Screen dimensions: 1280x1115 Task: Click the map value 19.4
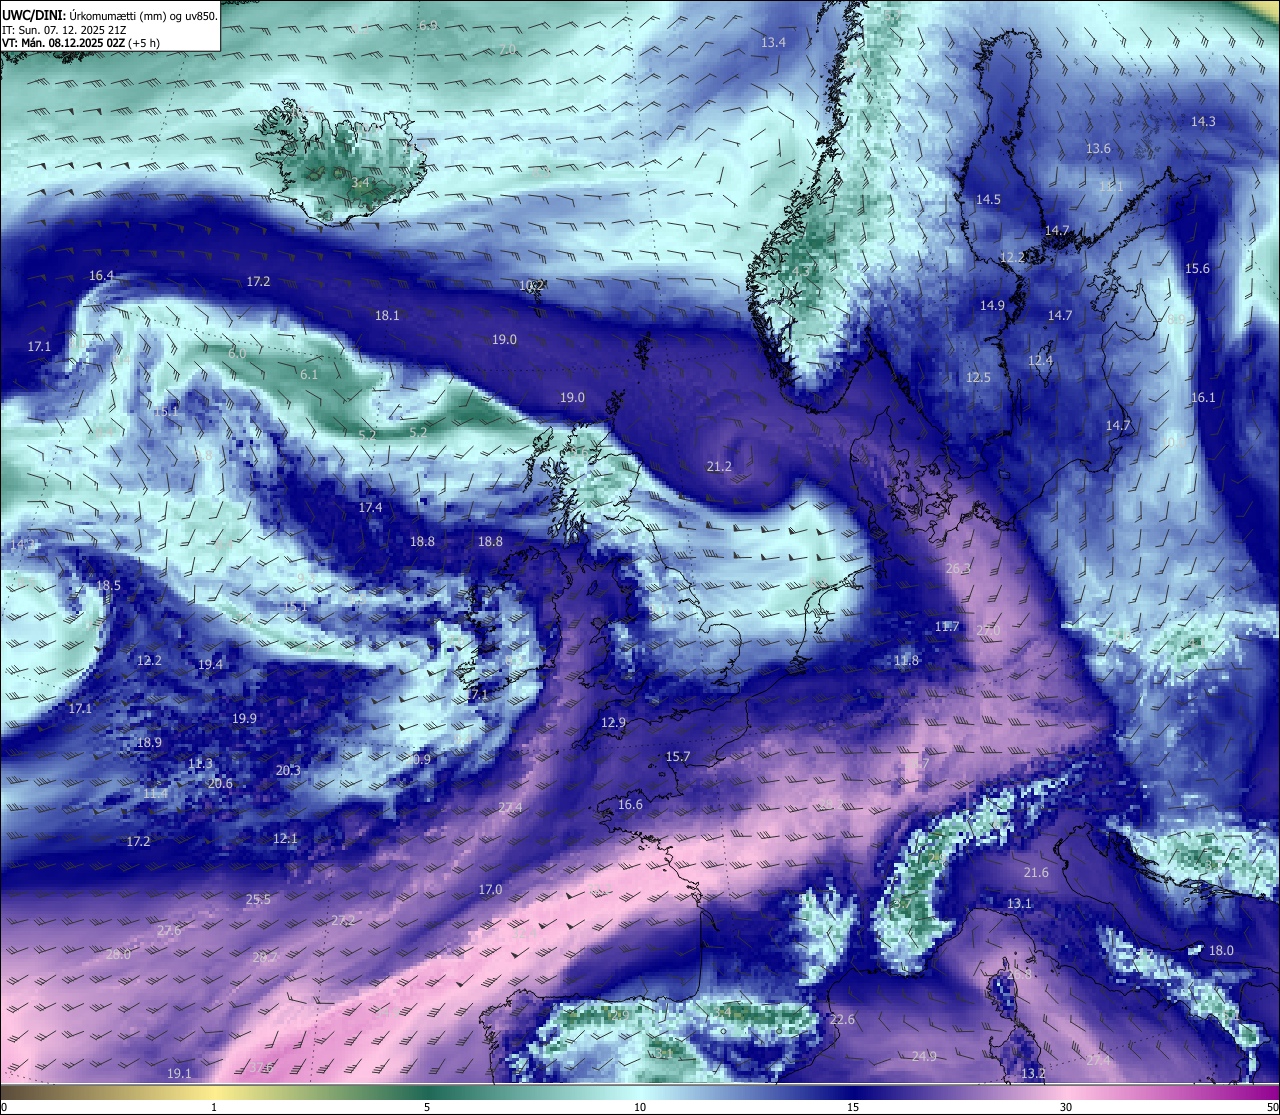click(x=210, y=665)
